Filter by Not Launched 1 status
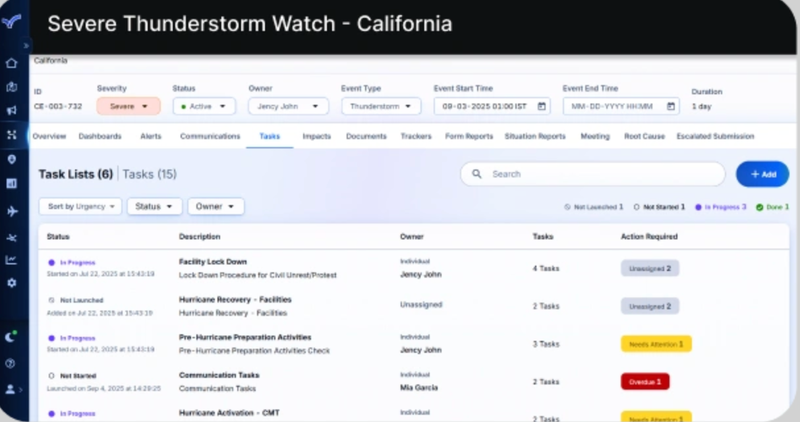 [593, 207]
